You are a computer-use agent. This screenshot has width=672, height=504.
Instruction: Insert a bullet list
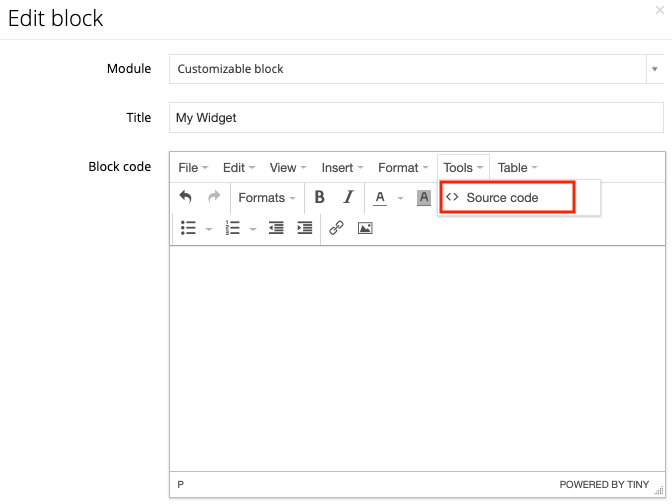188,228
